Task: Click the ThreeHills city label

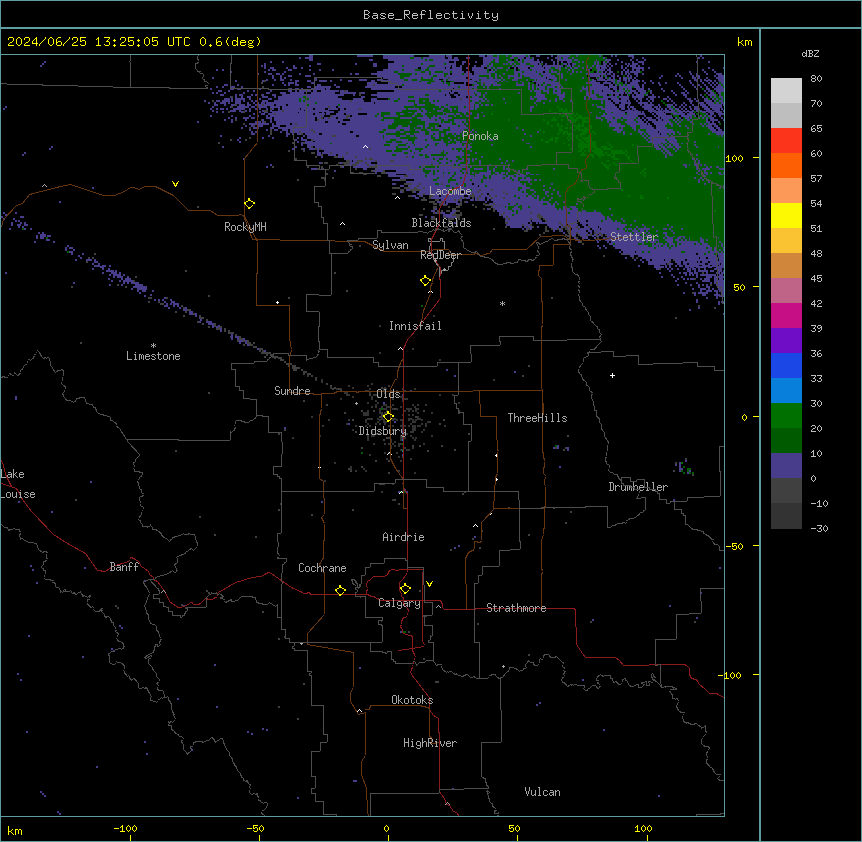Action: pyautogui.click(x=537, y=418)
